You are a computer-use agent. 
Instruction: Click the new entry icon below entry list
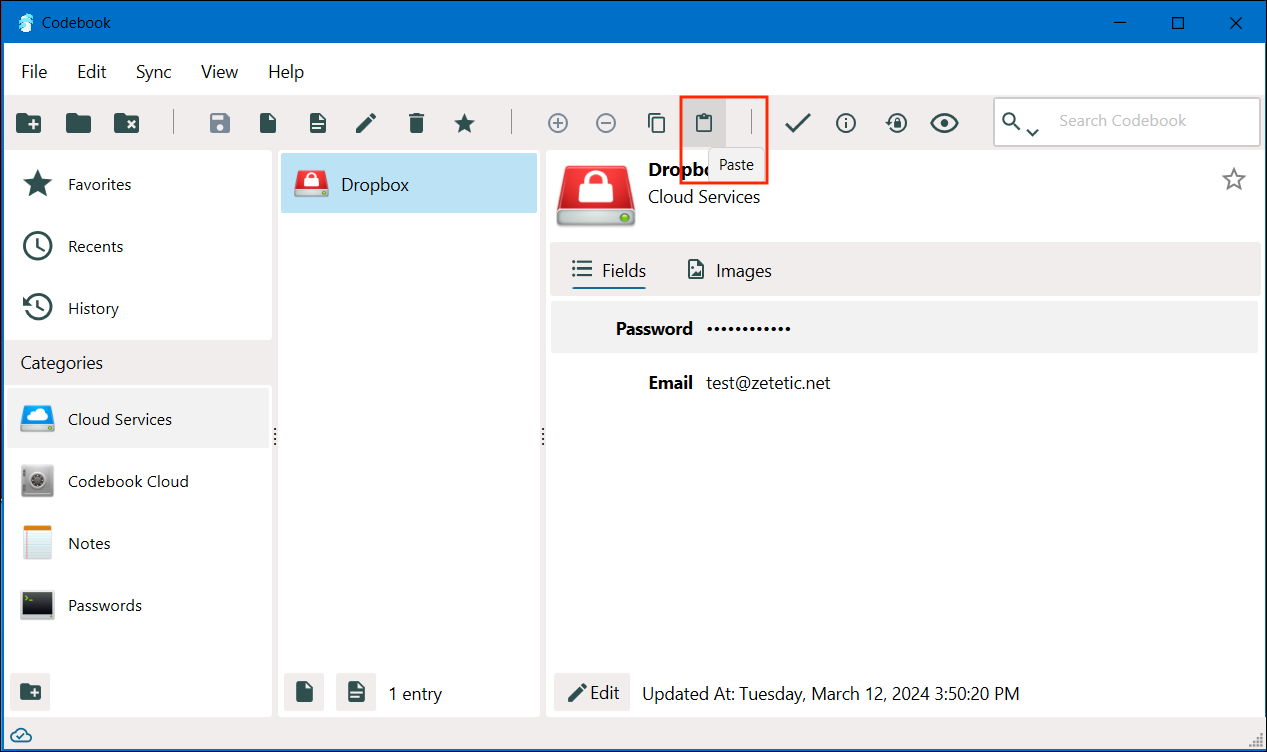pyautogui.click(x=304, y=692)
